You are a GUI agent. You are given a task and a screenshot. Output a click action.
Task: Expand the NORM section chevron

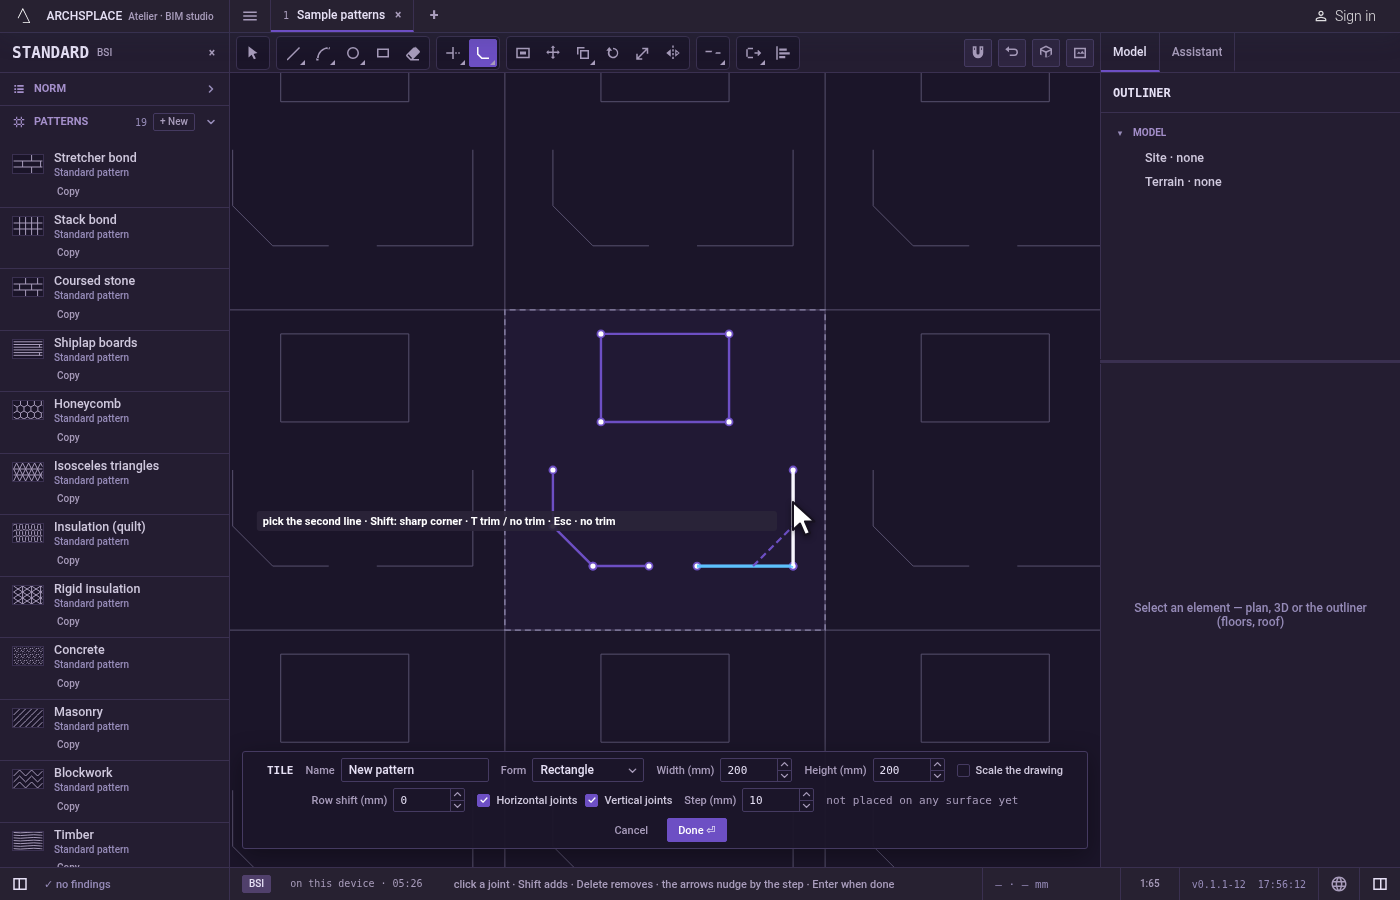210,89
